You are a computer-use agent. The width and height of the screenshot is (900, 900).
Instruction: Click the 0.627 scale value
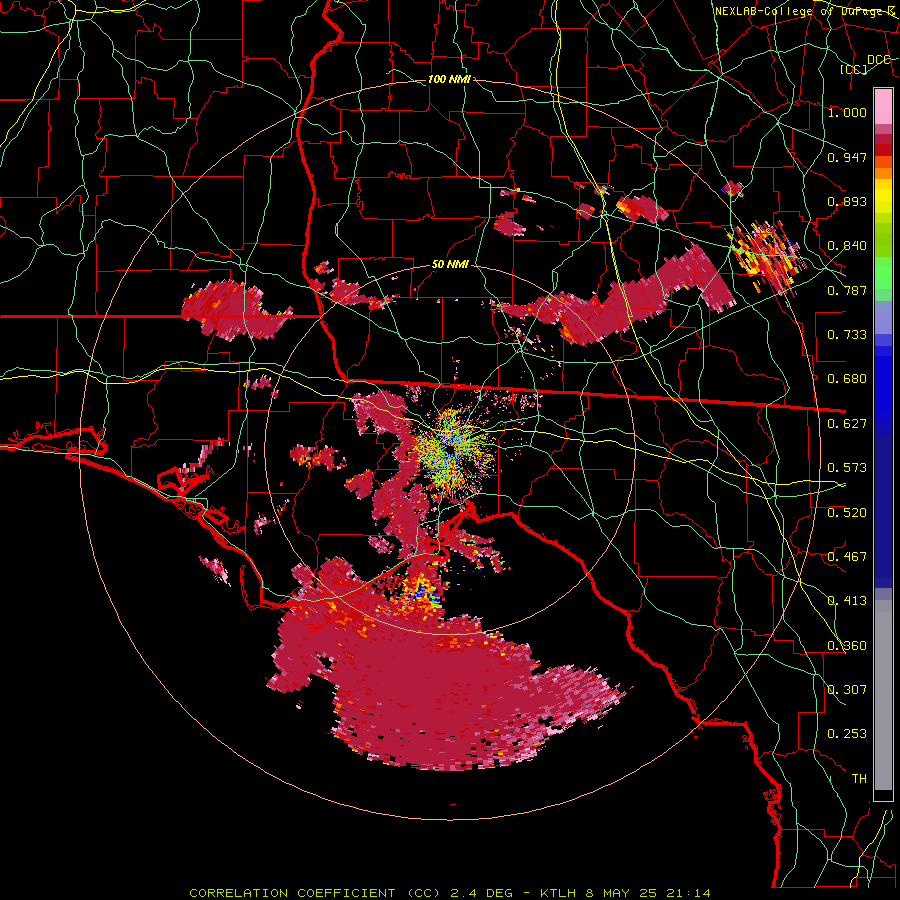click(x=847, y=423)
